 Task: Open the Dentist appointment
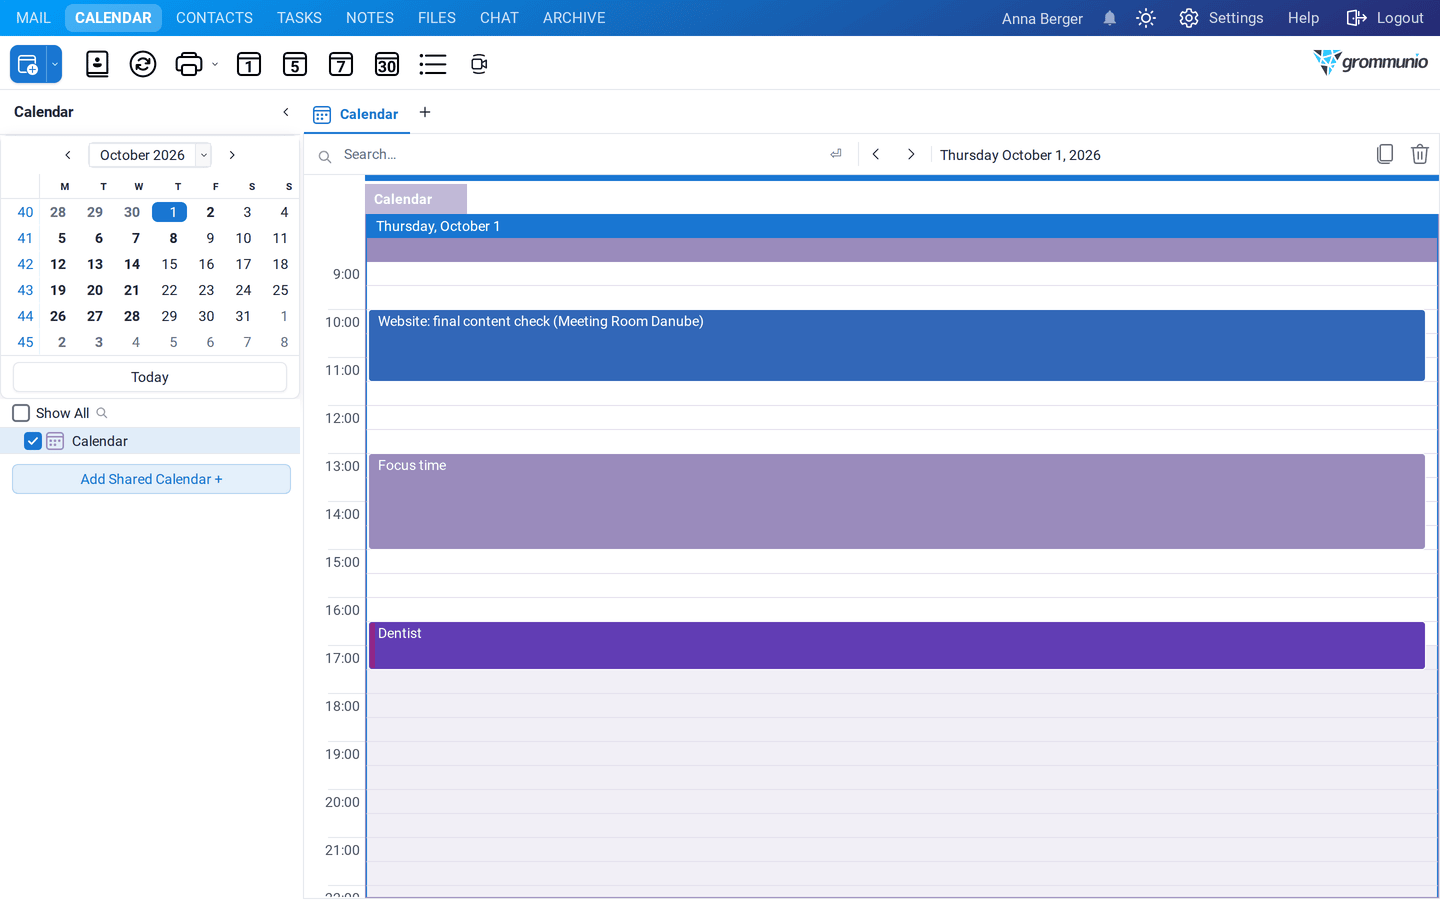point(897,646)
